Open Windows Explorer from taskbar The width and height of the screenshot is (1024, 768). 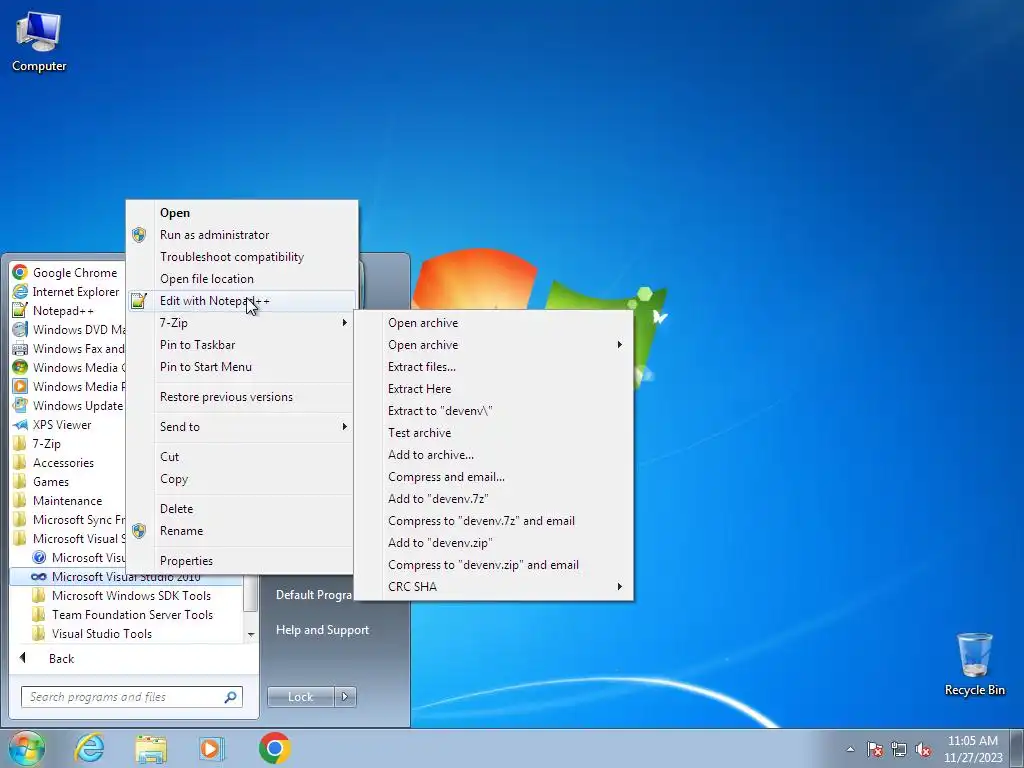tap(151, 748)
